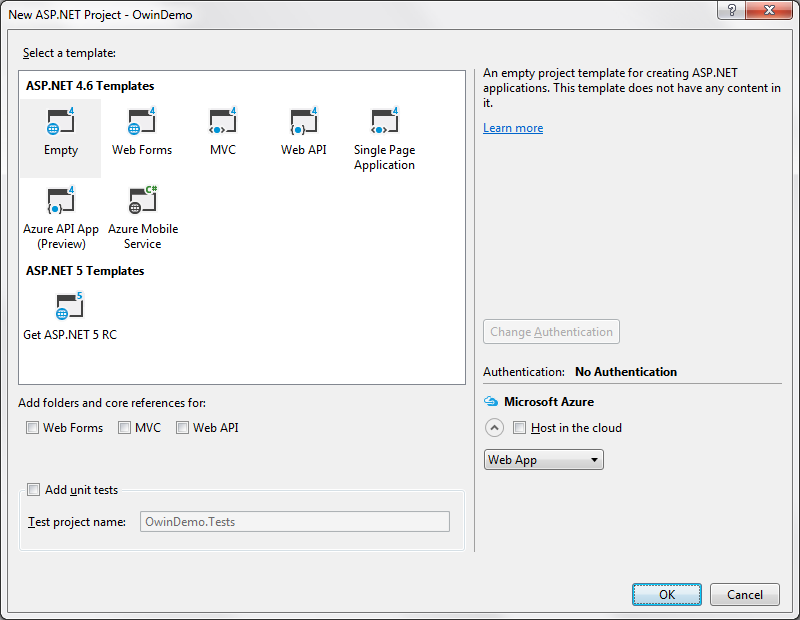Open the Web App dropdown list
Viewport: 800px width, 620px height.
[x=543, y=460]
